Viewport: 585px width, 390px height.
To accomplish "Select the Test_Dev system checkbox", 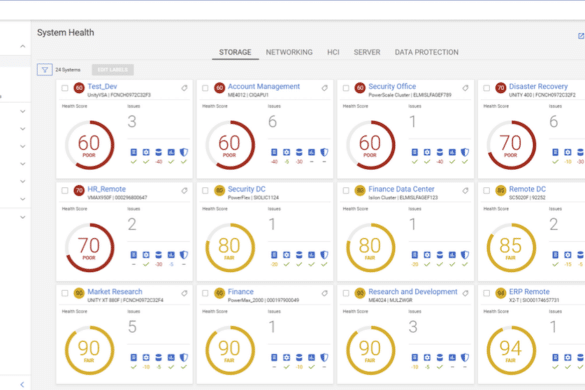I will [x=65, y=88].
